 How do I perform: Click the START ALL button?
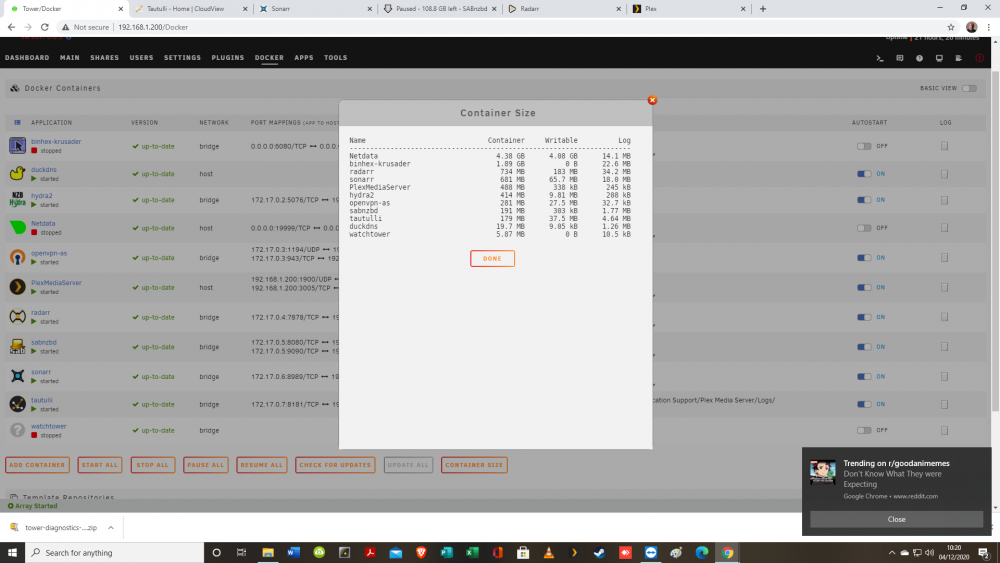[99, 465]
